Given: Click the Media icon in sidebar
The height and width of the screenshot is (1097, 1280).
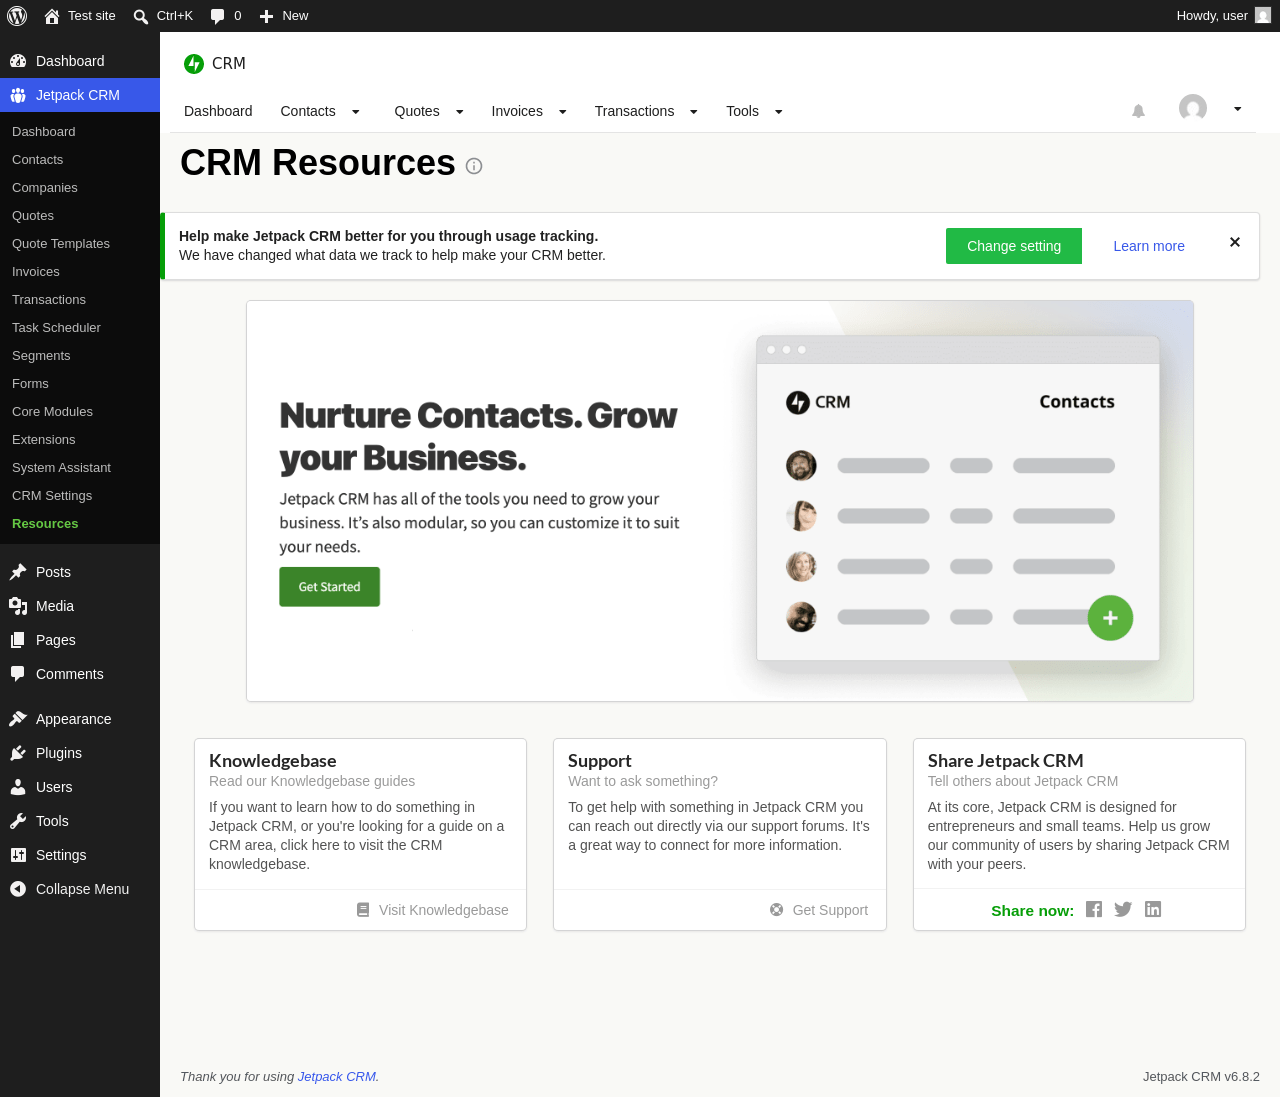Looking at the screenshot, I should pyautogui.click(x=18, y=606).
